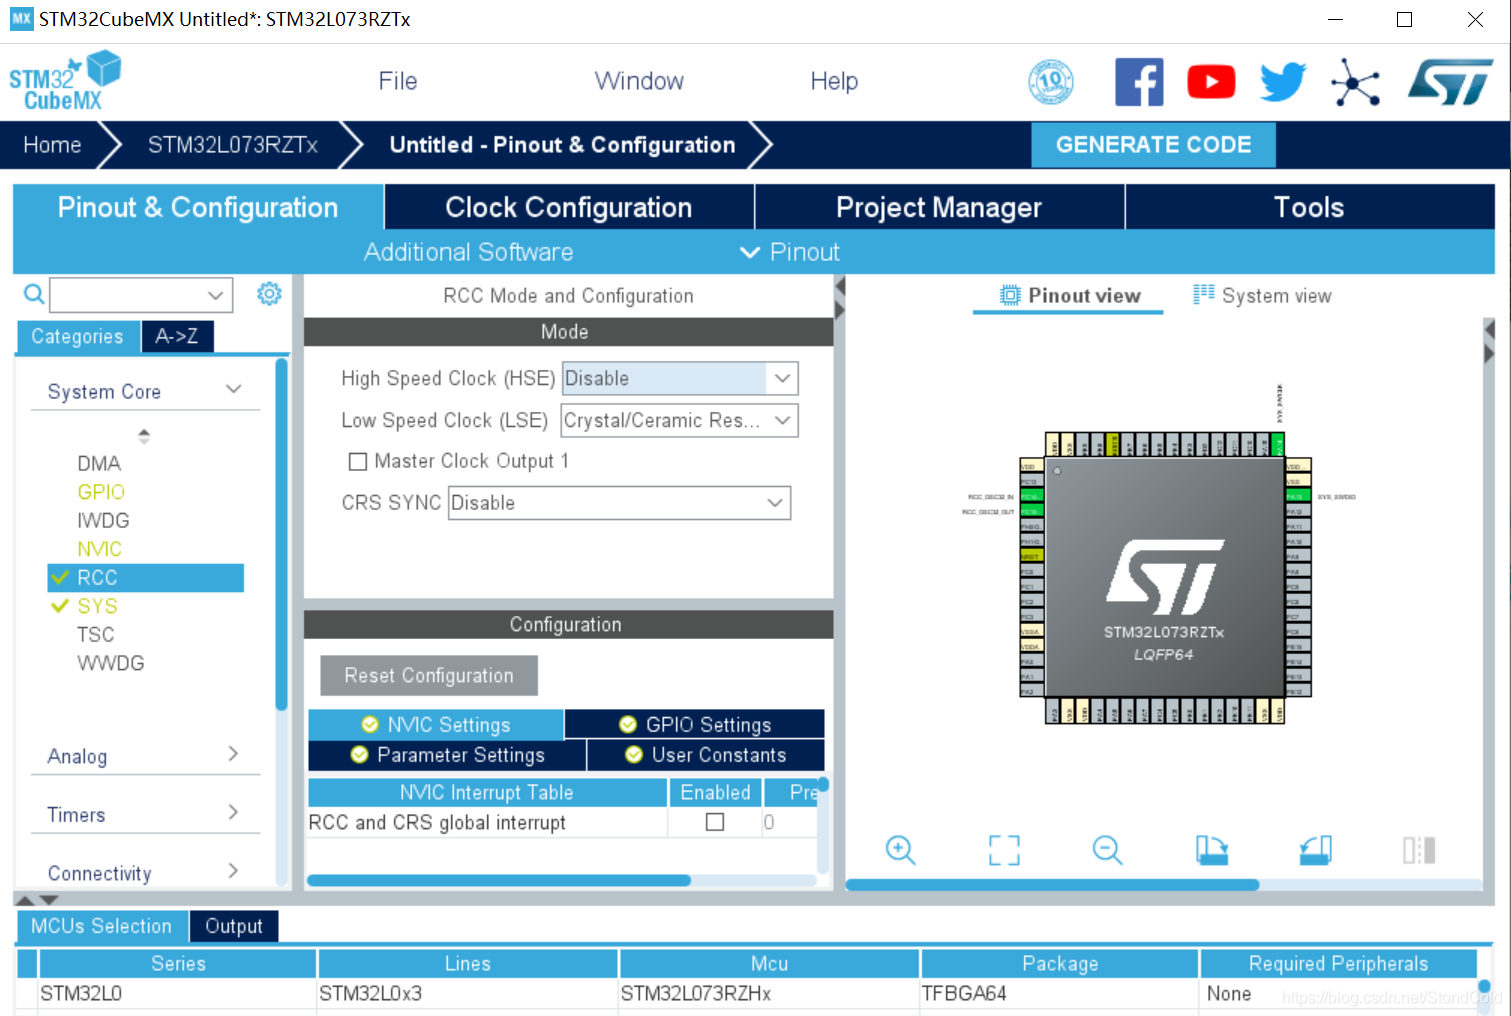This screenshot has height=1016, width=1511.
Task: Rotate the chip clockwise
Action: (x=1212, y=850)
